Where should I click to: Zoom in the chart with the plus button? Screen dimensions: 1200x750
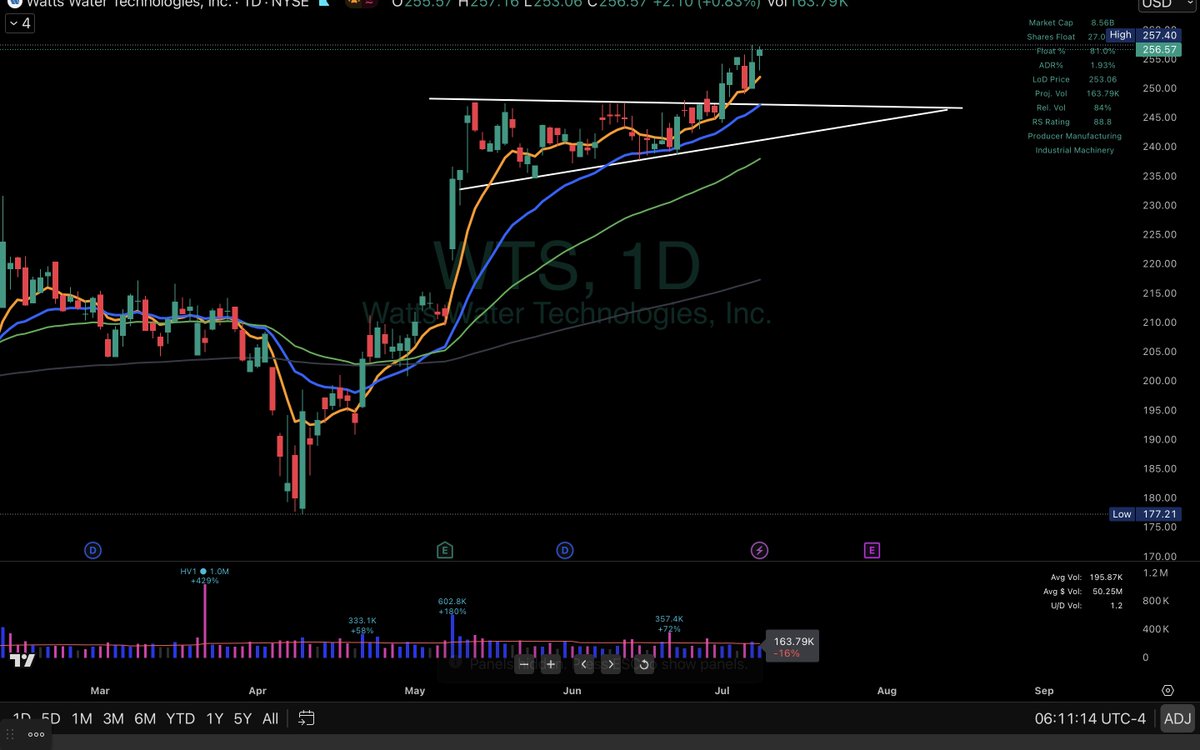[x=550, y=664]
